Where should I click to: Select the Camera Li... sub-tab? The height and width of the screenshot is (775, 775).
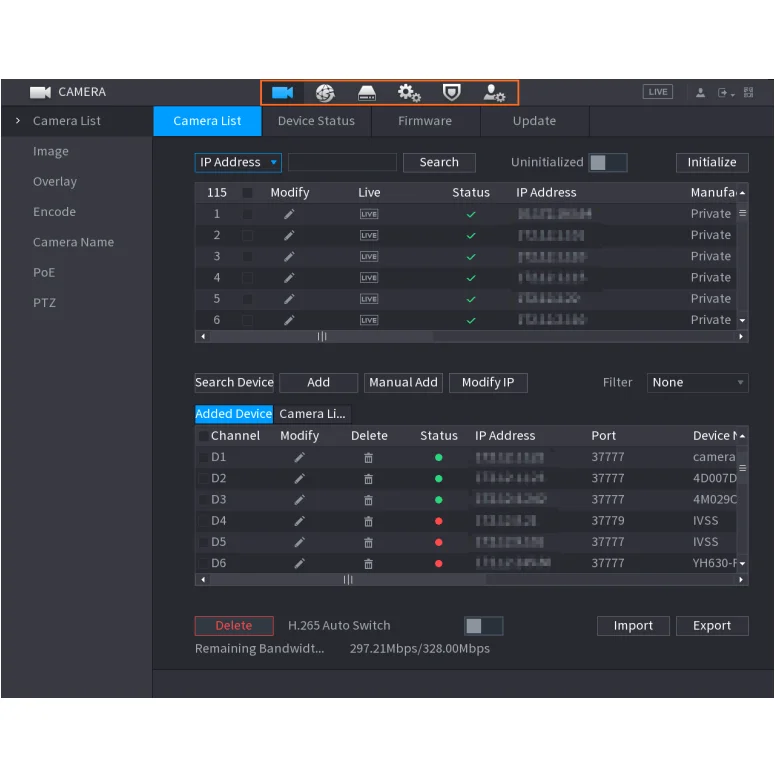[x=312, y=414]
